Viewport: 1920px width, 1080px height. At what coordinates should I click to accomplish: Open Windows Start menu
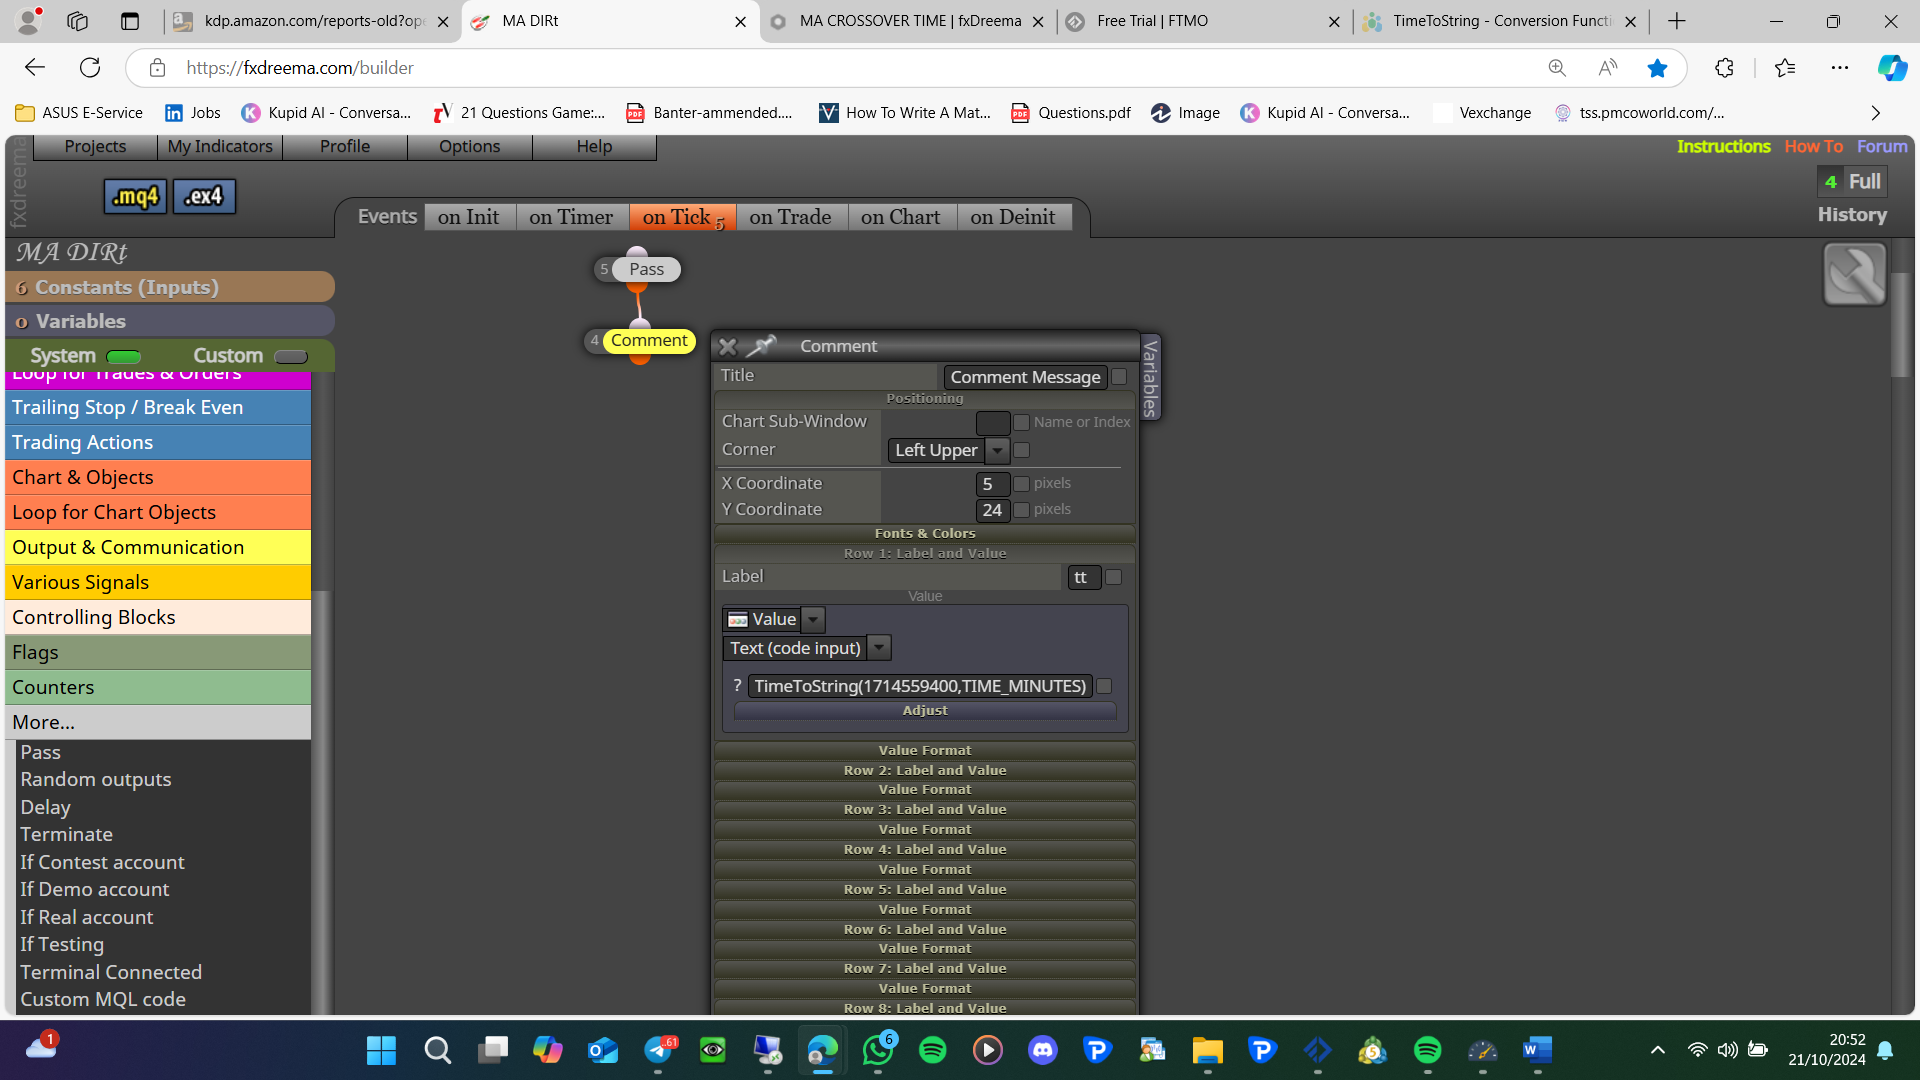point(381,1050)
